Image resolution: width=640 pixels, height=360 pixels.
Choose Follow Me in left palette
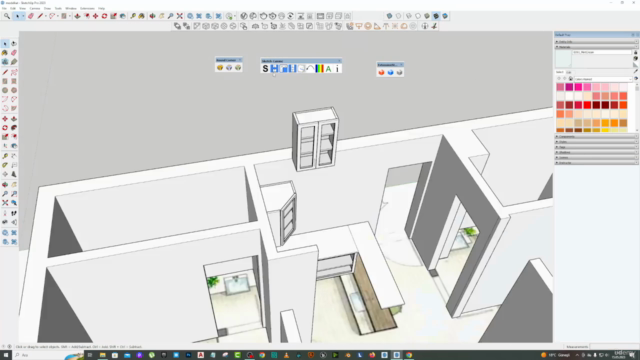click(14, 128)
